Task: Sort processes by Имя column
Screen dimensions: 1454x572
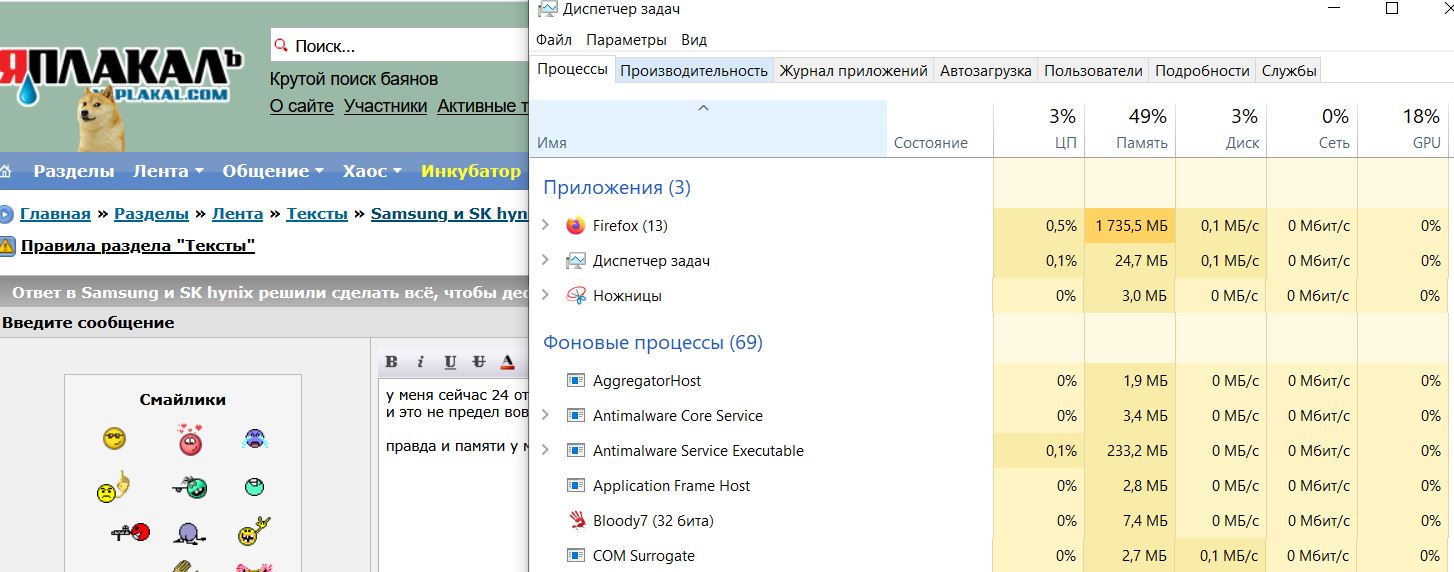Action: [x=708, y=128]
